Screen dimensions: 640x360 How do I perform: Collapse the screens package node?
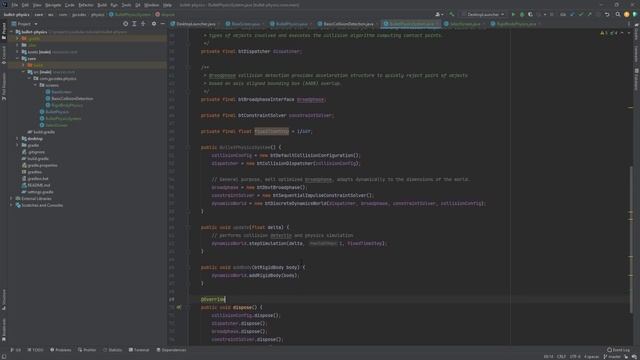coord(36,85)
